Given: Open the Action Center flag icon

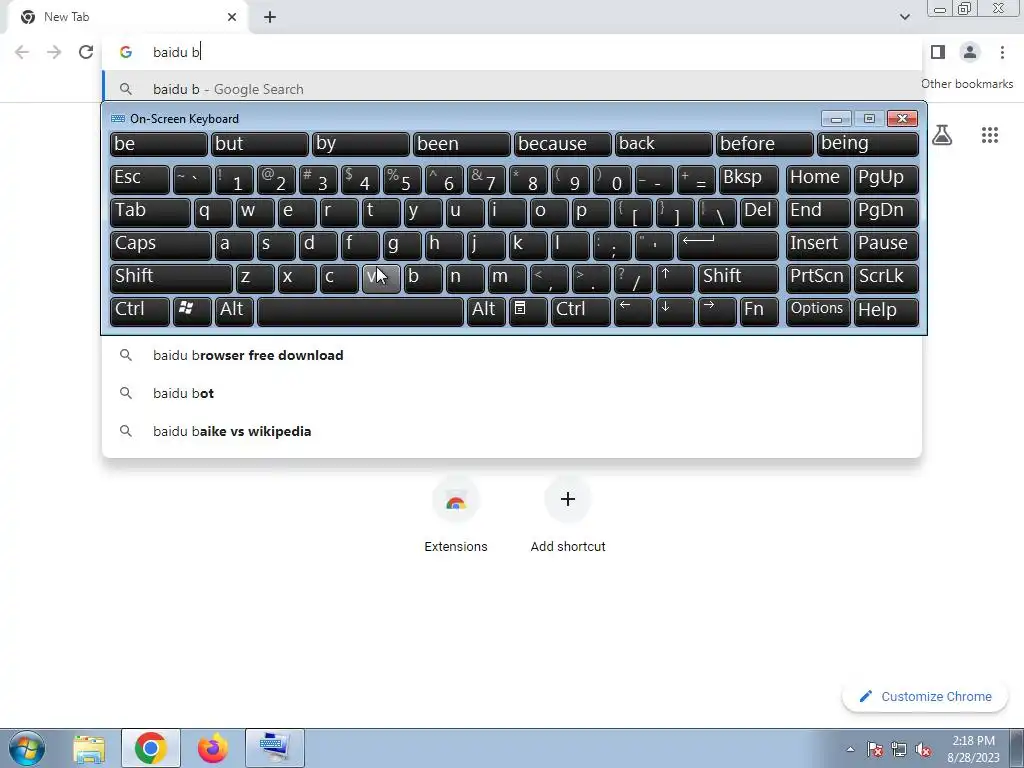Looking at the screenshot, I should click(x=874, y=749).
